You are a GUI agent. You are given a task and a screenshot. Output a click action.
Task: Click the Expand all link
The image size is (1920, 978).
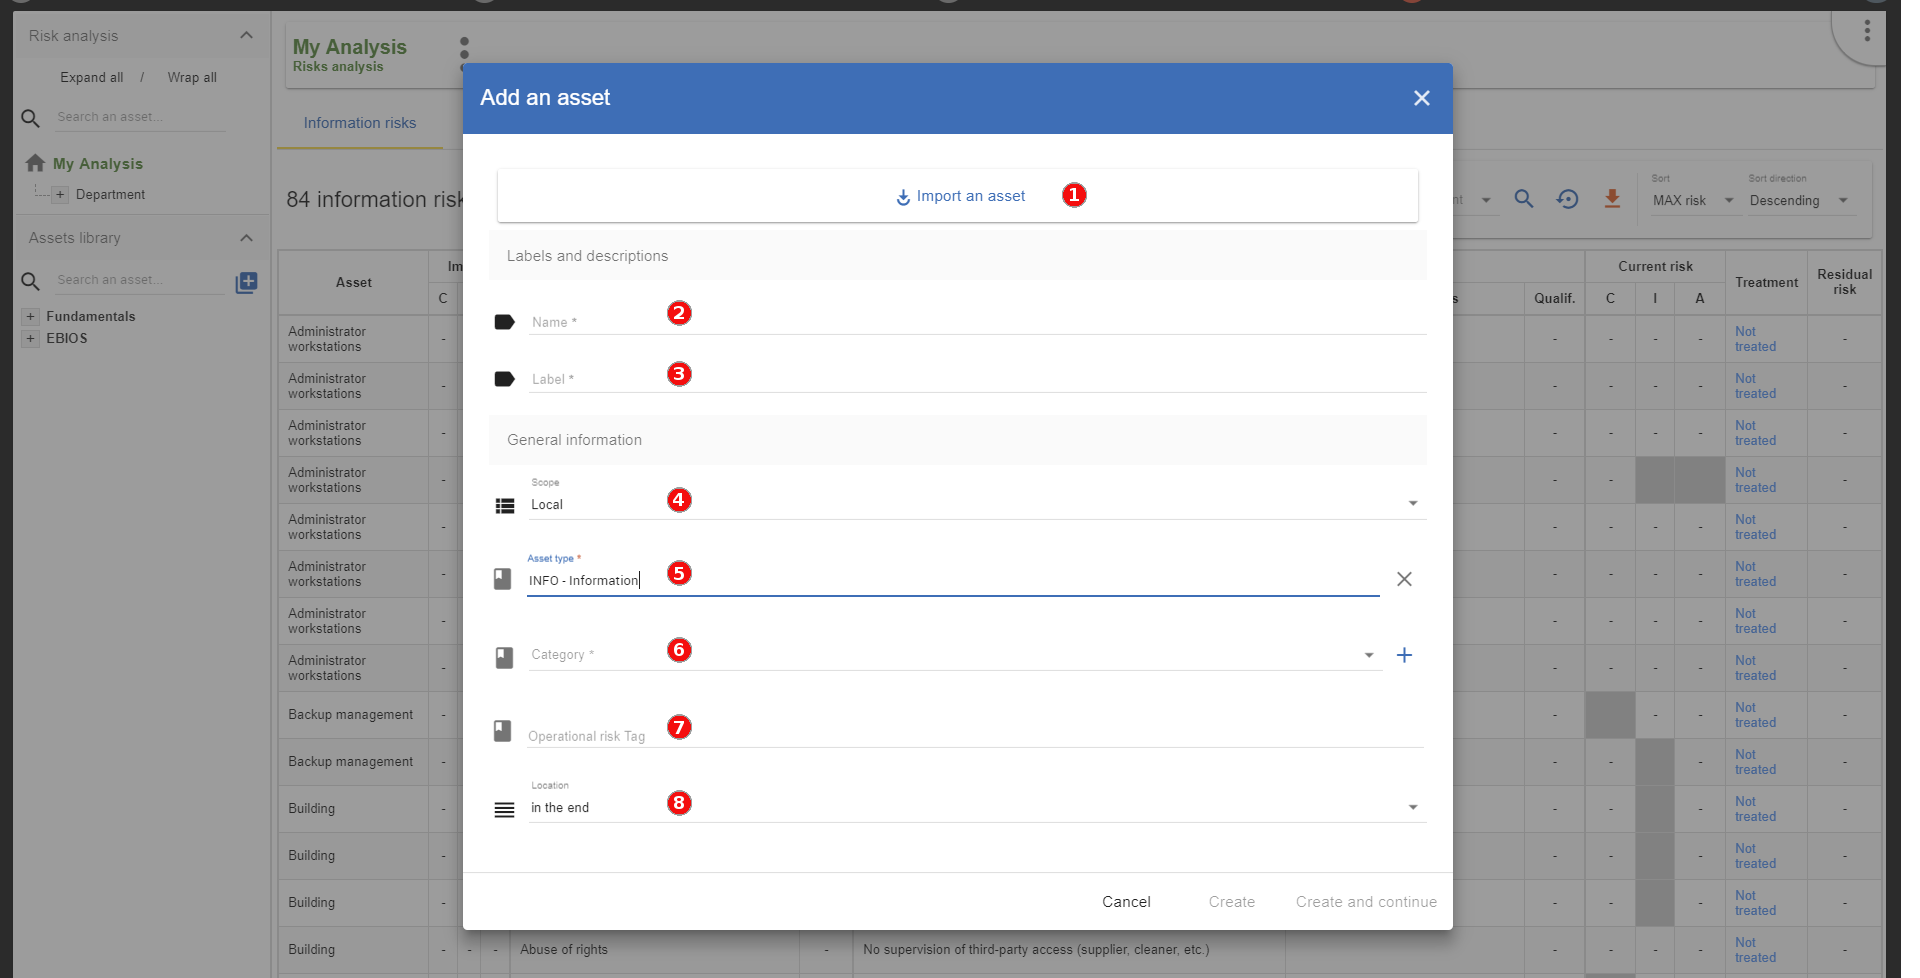(91, 77)
